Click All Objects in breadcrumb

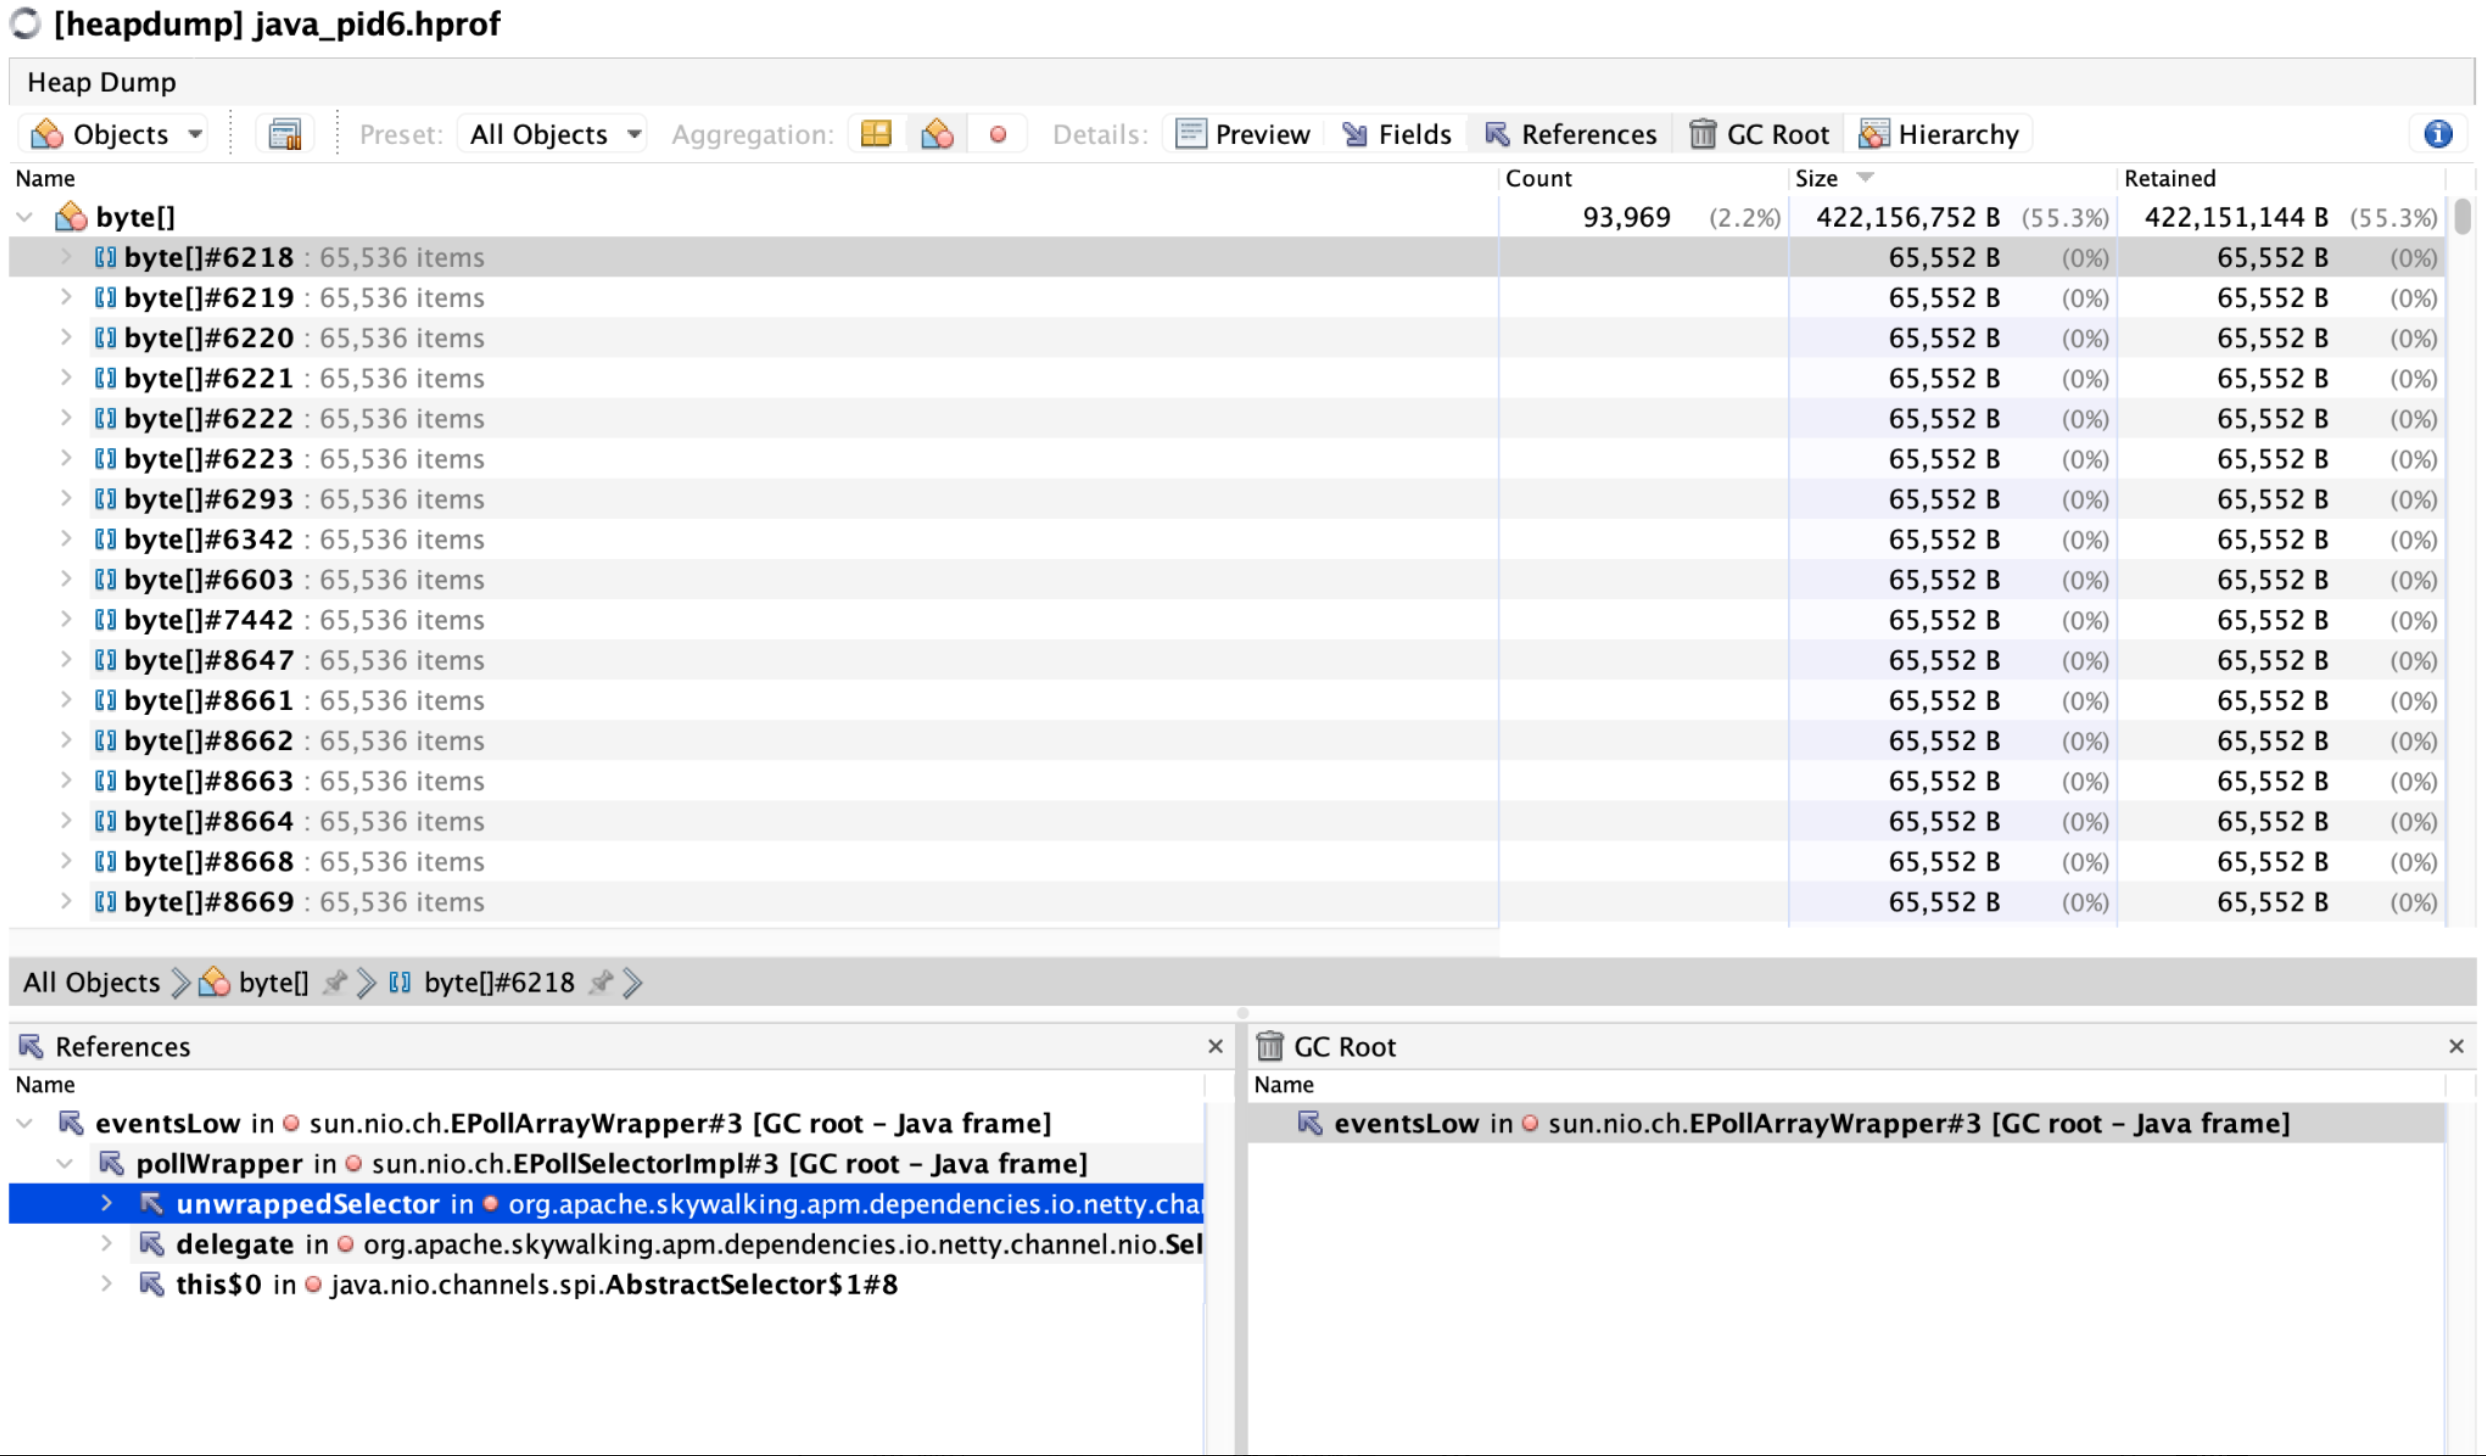[91, 983]
